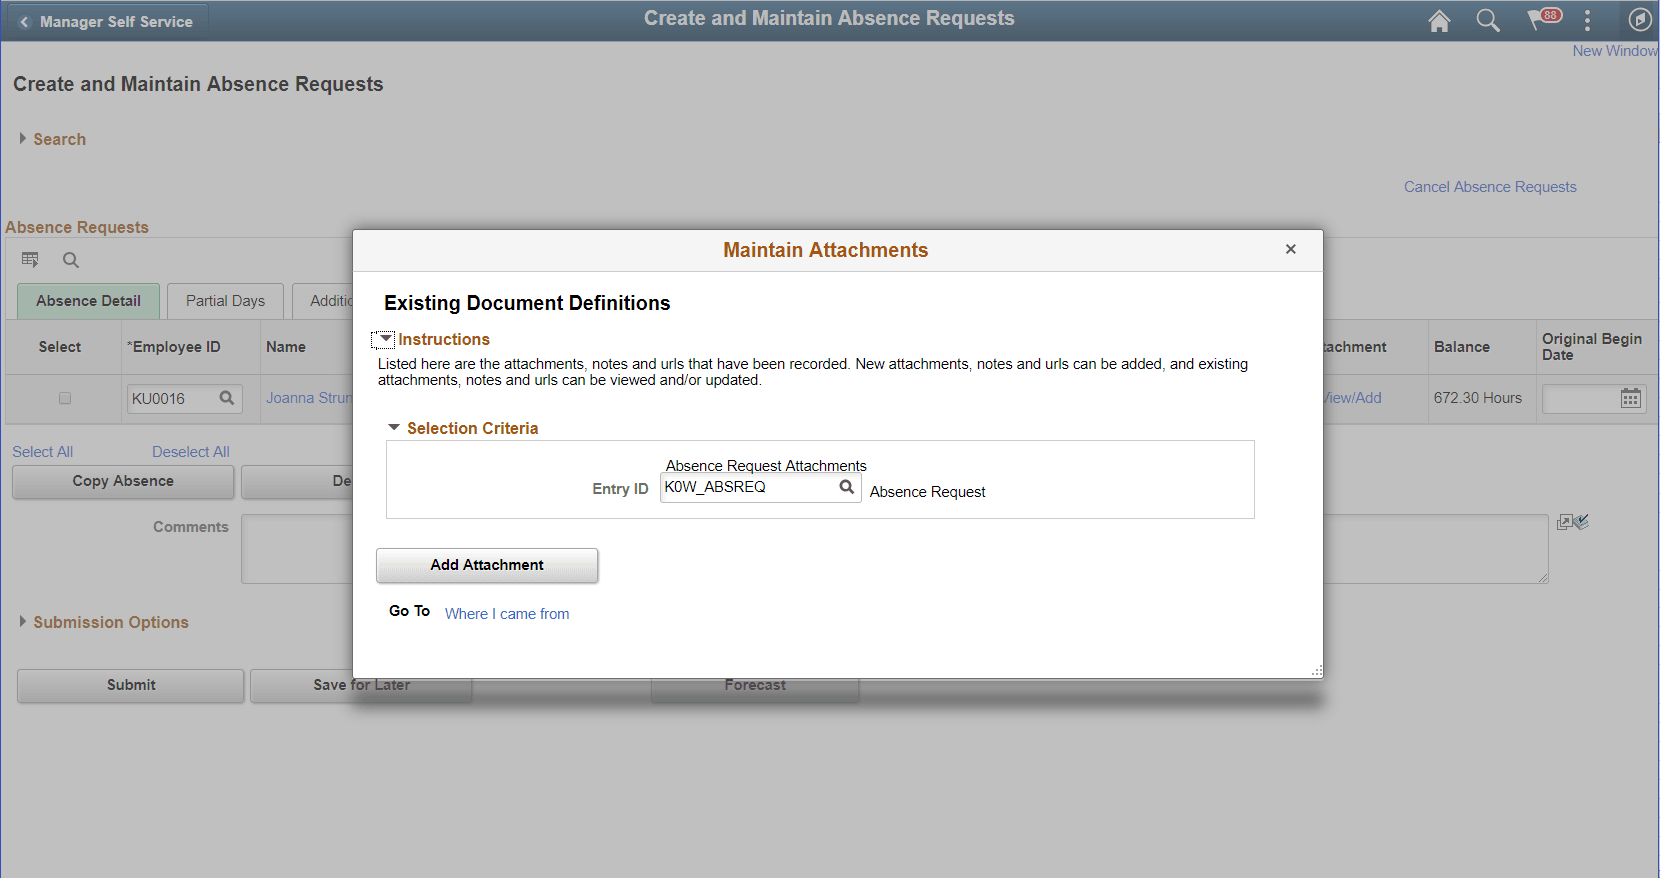Image resolution: width=1660 pixels, height=878 pixels.
Task: Open calendar picker for Original Begin Date
Action: pos(1631,398)
